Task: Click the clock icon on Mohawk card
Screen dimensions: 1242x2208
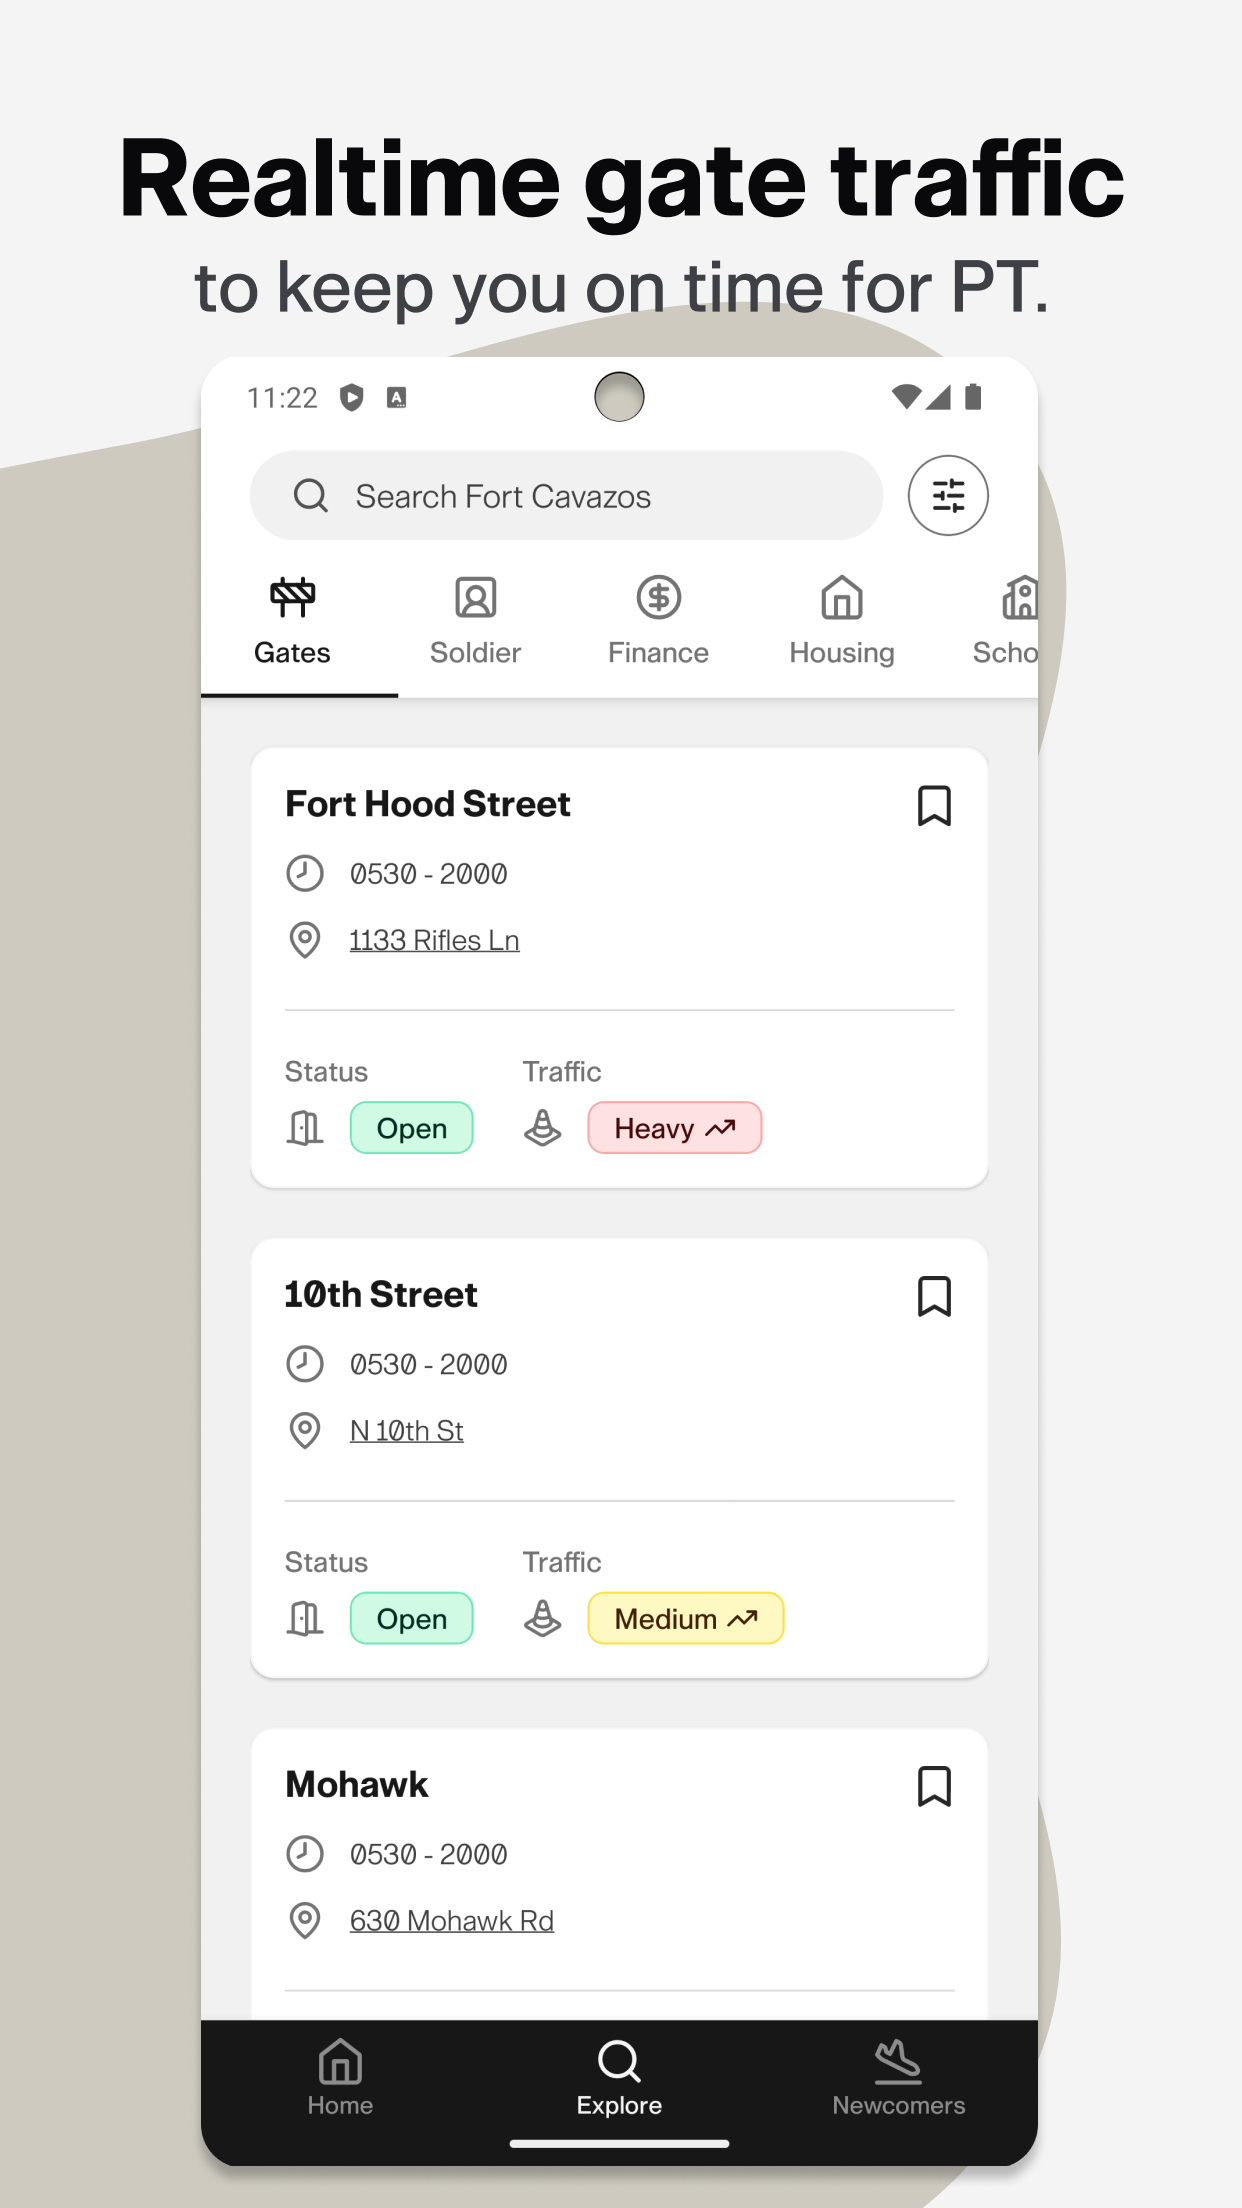Action: (305, 1854)
